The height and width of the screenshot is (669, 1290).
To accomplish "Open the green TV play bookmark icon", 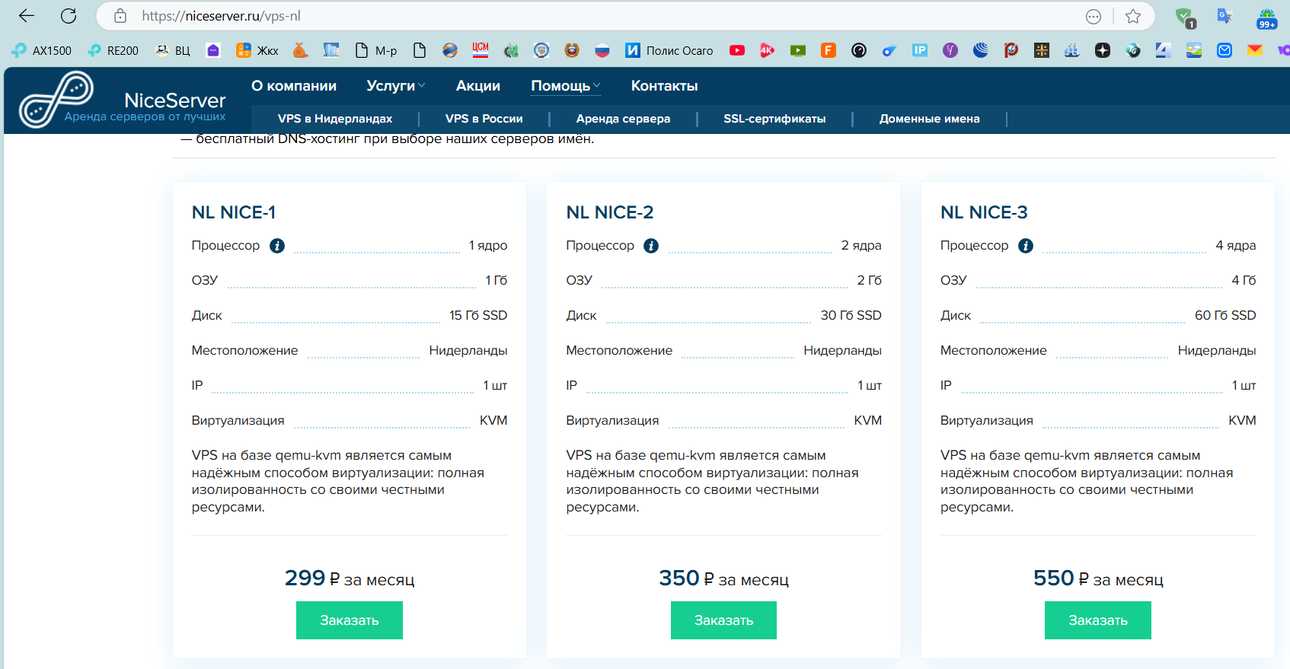I will 798,50.
